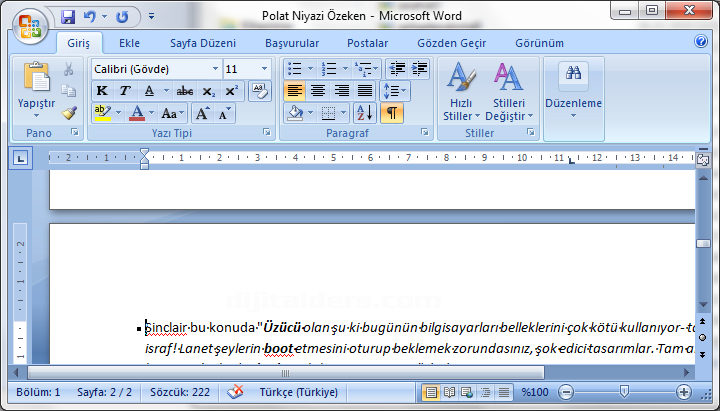
Task: Redo the last action
Action: click(x=122, y=17)
